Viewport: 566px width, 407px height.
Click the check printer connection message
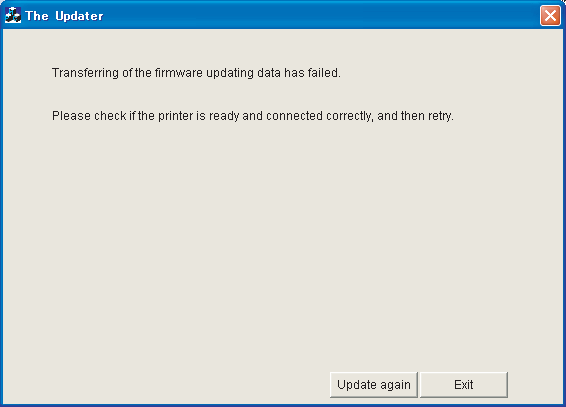(x=253, y=116)
